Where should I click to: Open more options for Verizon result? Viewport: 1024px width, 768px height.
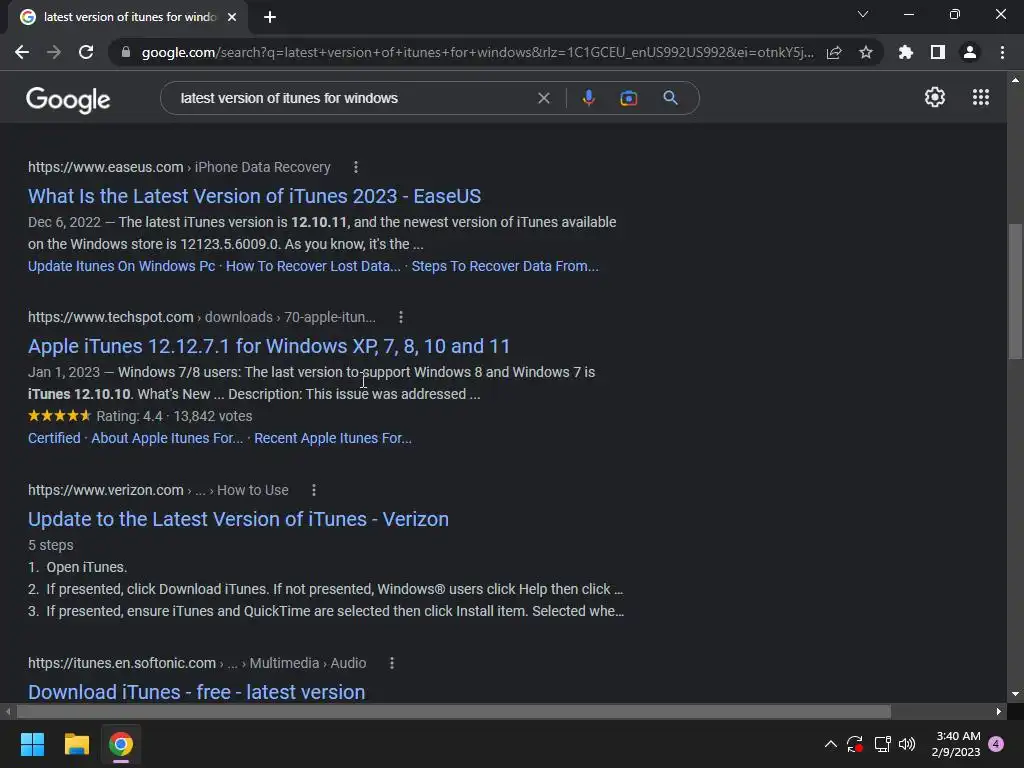(314, 490)
